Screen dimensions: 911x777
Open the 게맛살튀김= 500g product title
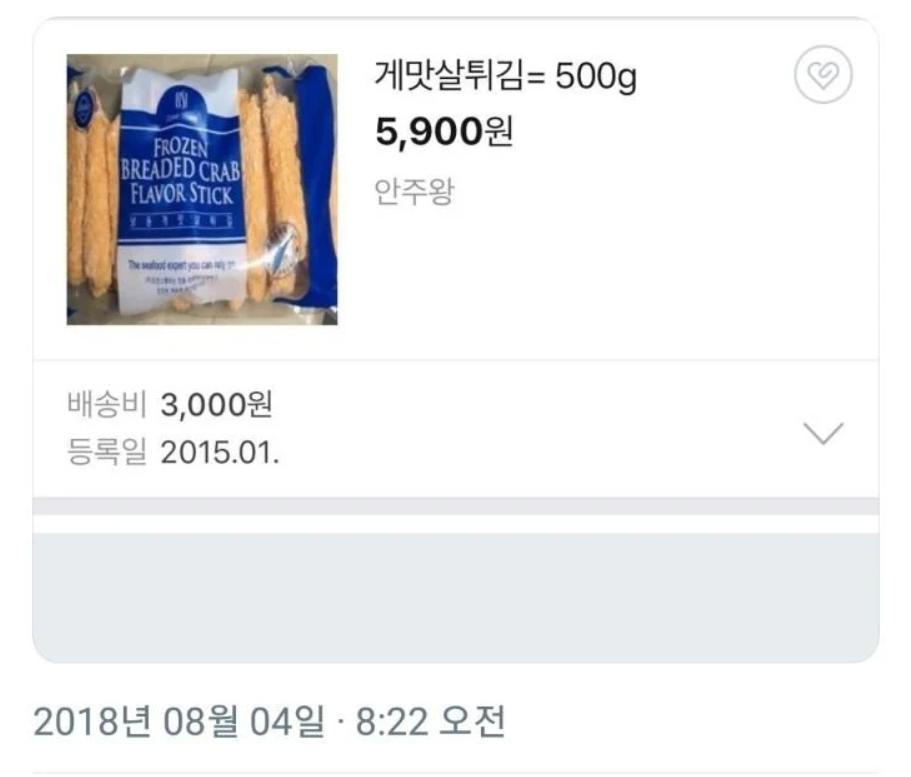(505, 76)
